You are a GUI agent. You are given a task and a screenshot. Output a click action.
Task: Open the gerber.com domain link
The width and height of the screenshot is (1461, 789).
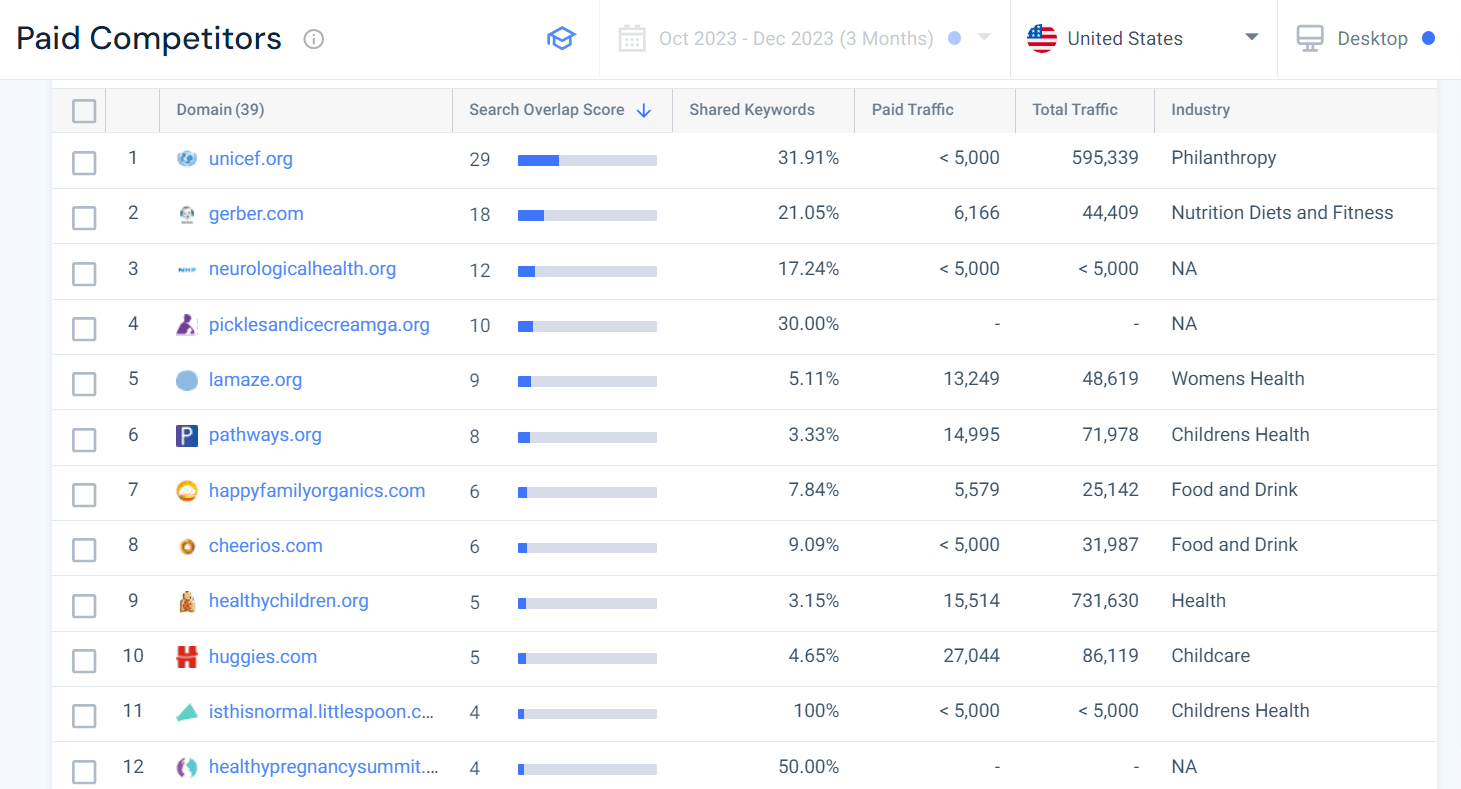coord(256,214)
